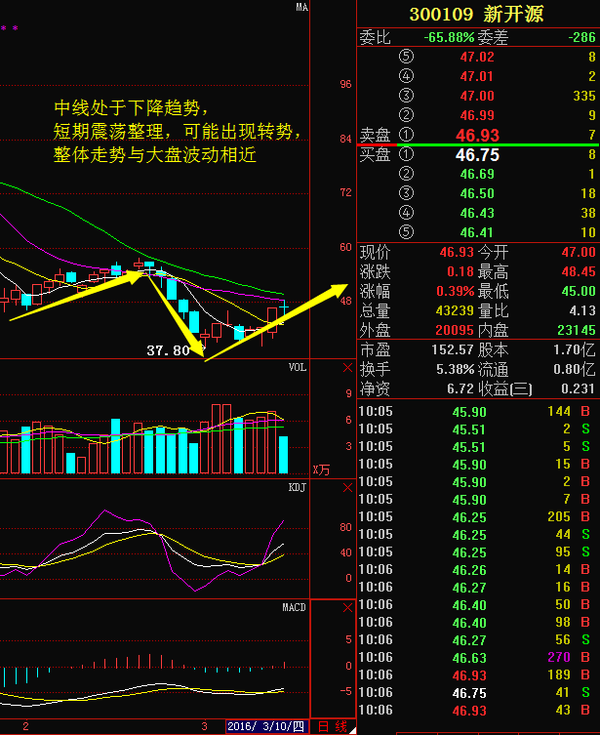Image resolution: width=600 pixels, height=735 pixels.
Task: Click the purple 270 B trade row
Action: (x=478, y=658)
